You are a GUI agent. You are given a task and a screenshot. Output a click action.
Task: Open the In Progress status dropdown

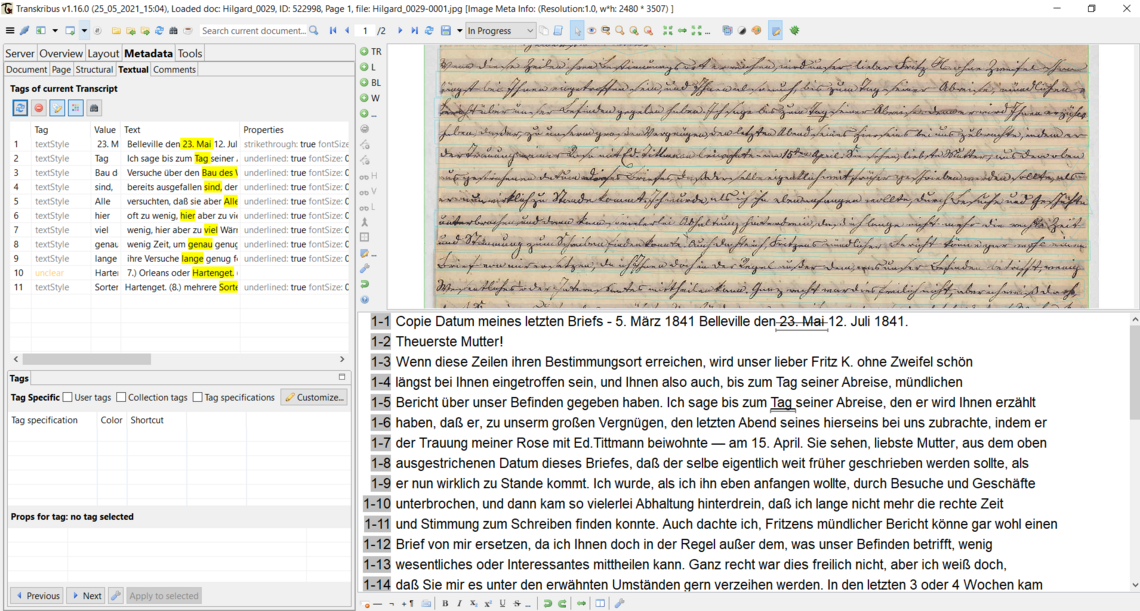click(500, 31)
